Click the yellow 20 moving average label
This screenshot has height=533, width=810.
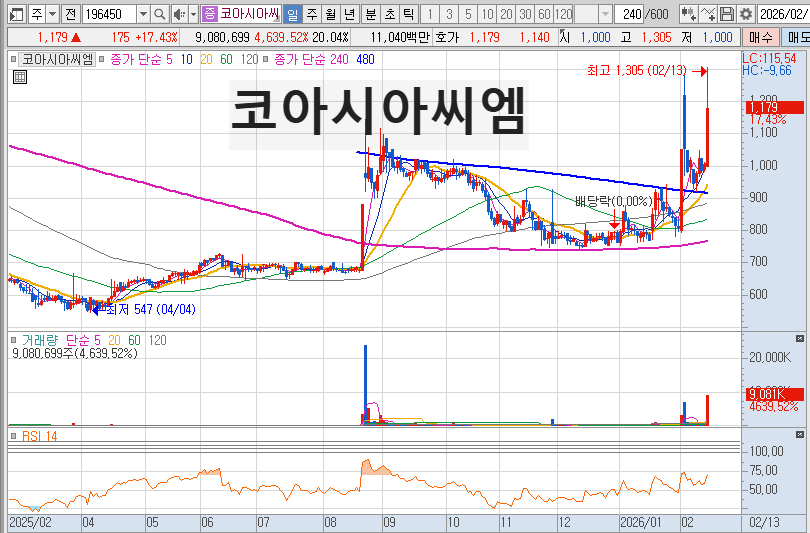[206, 59]
